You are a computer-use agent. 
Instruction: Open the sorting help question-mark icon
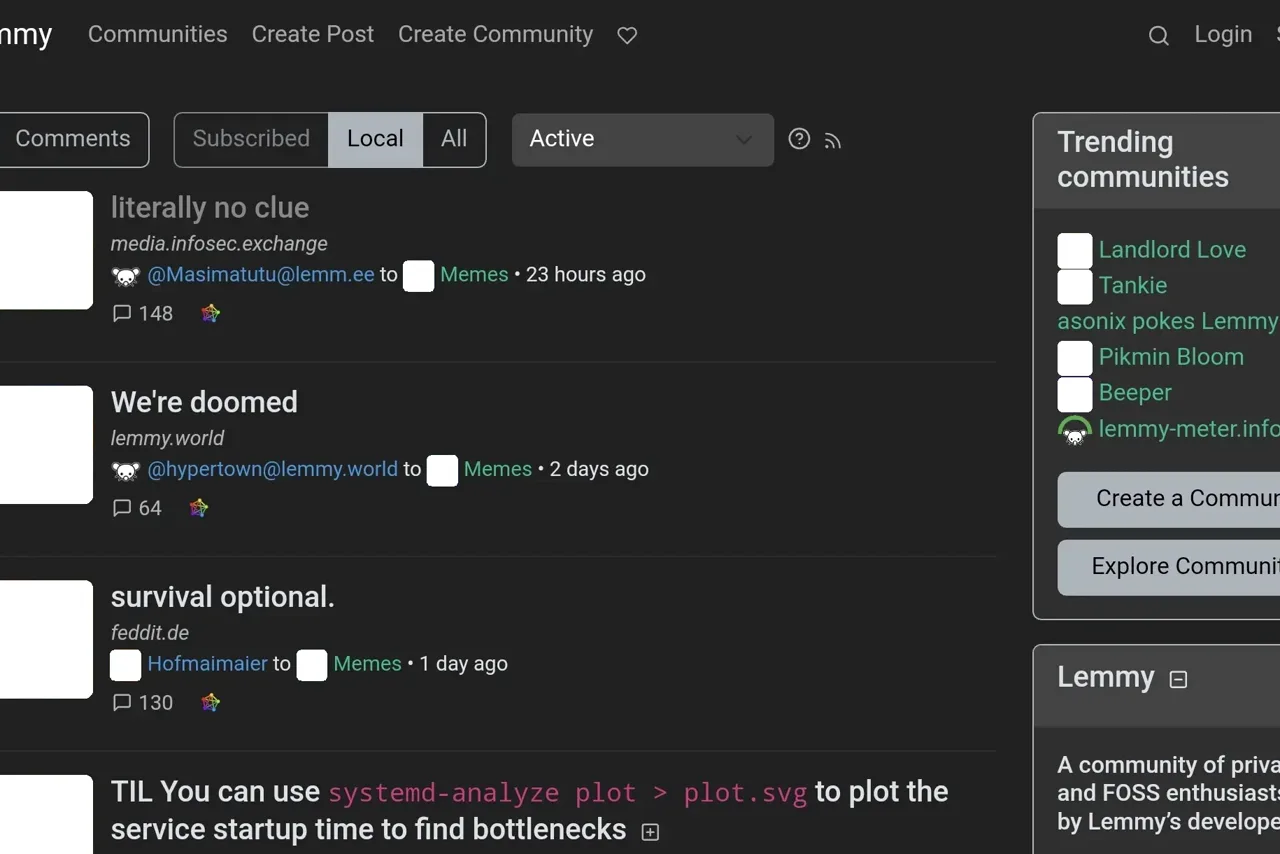pyautogui.click(x=799, y=139)
